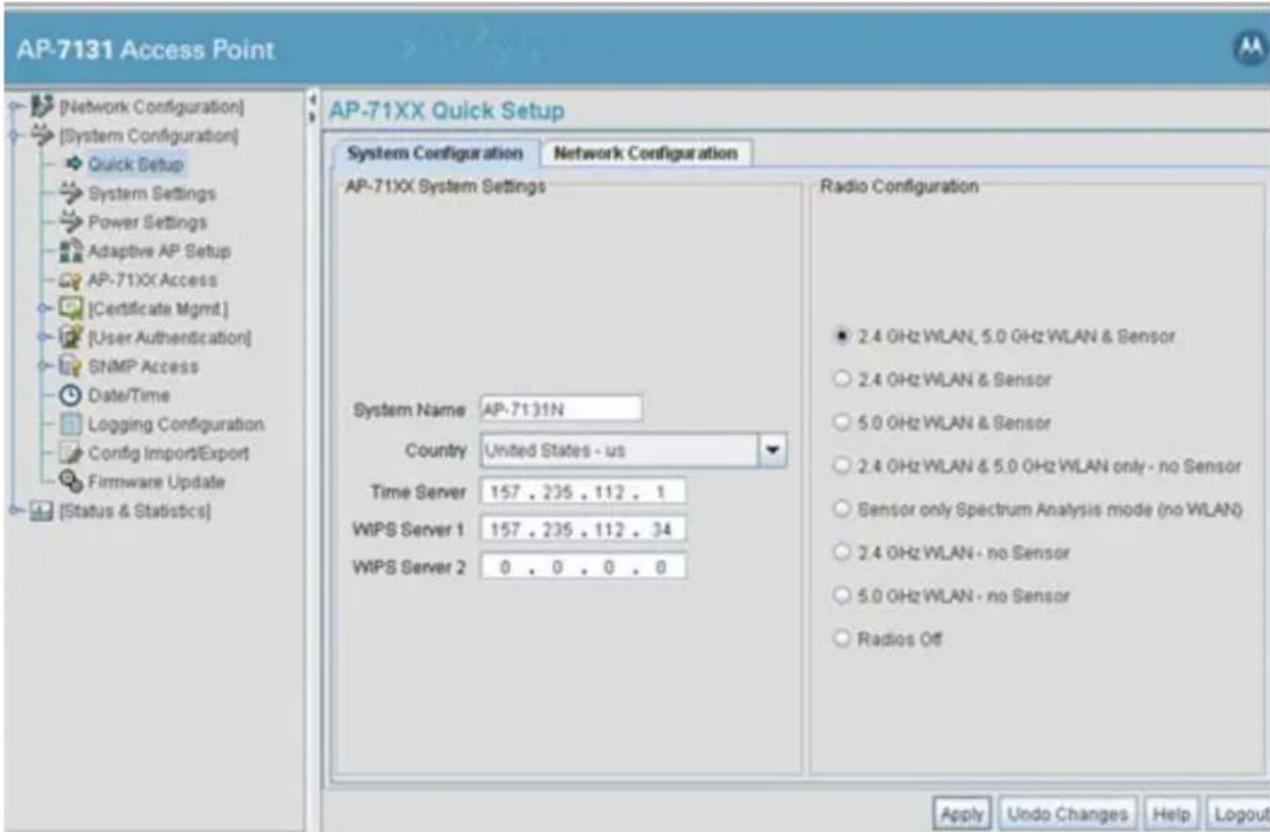
Task: Open AP-71XX Access in the tree
Action: pos(152,279)
